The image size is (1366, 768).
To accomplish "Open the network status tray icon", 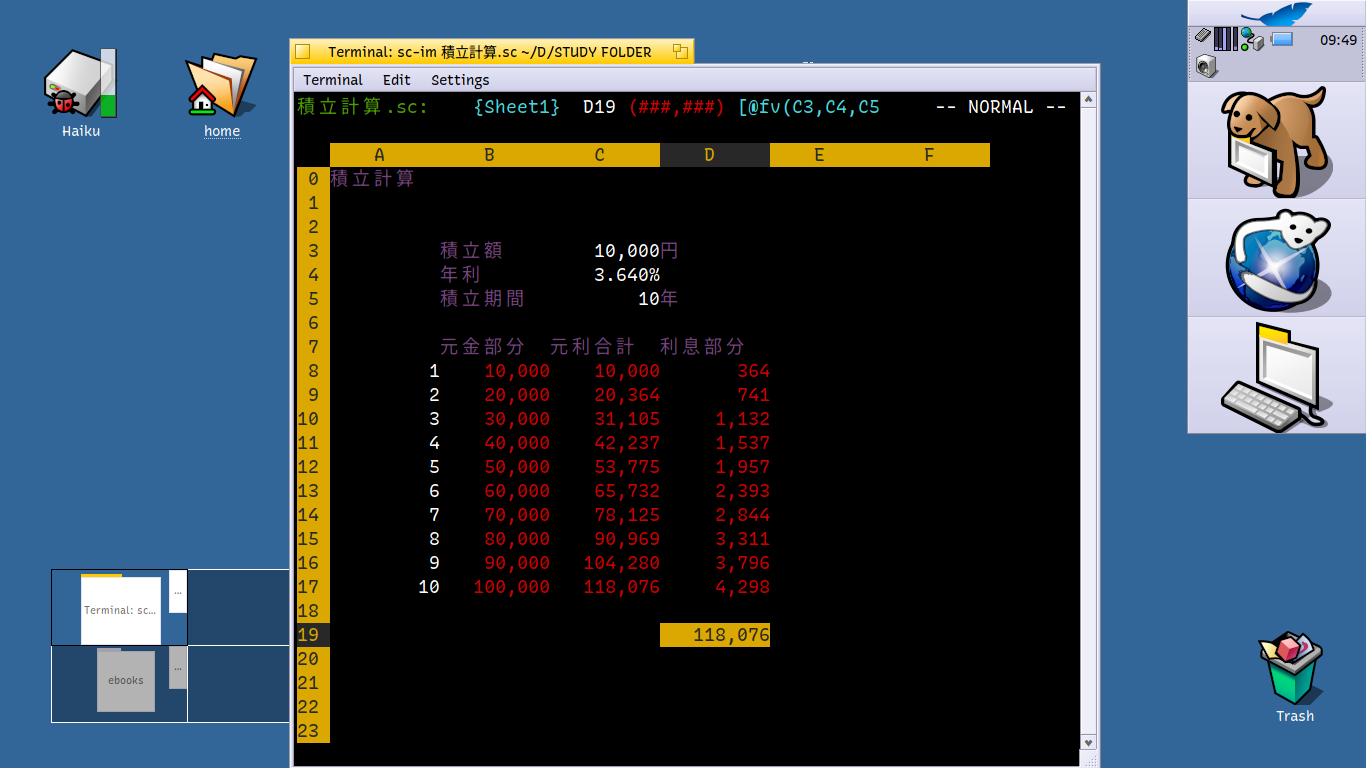I will pyautogui.click(x=1252, y=40).
